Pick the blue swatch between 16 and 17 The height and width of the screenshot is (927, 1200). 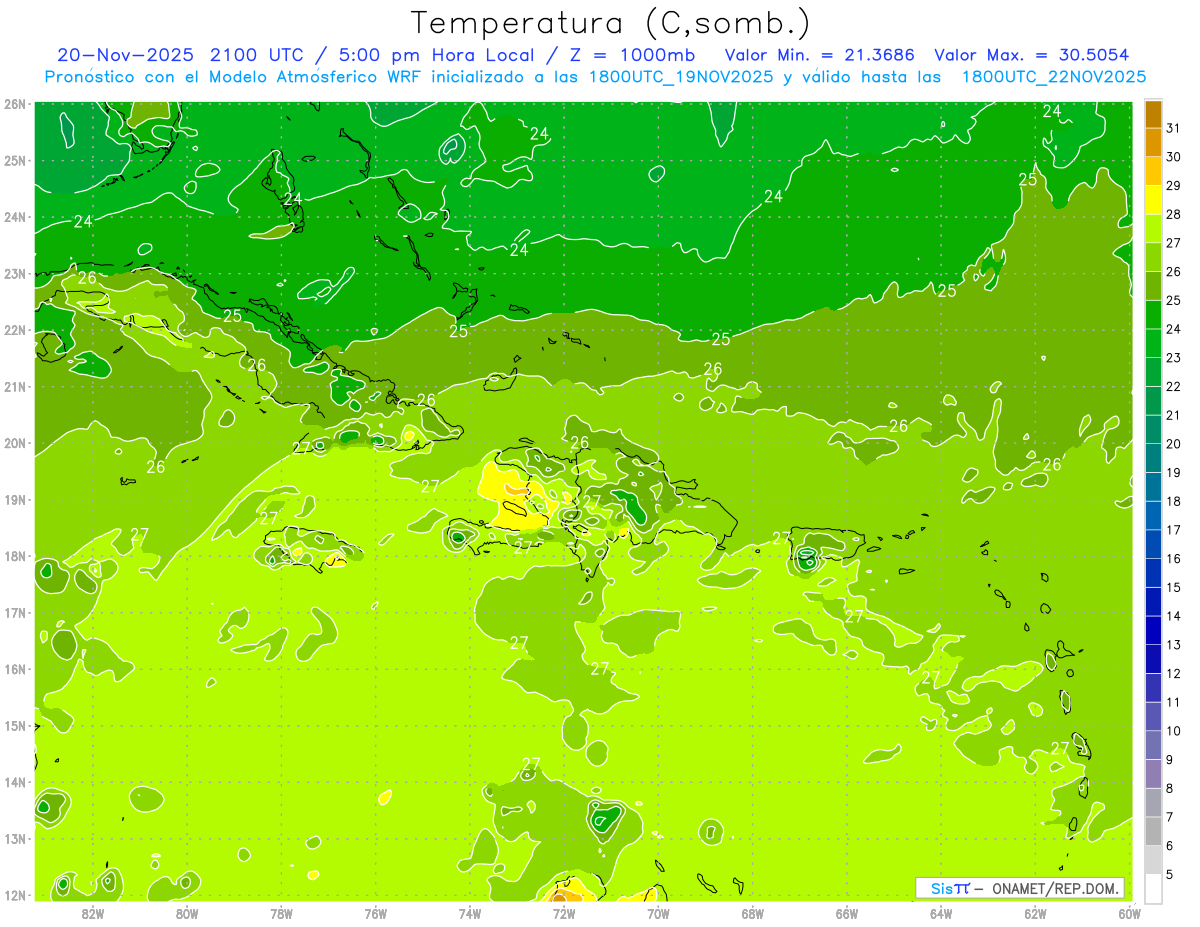1153,544
